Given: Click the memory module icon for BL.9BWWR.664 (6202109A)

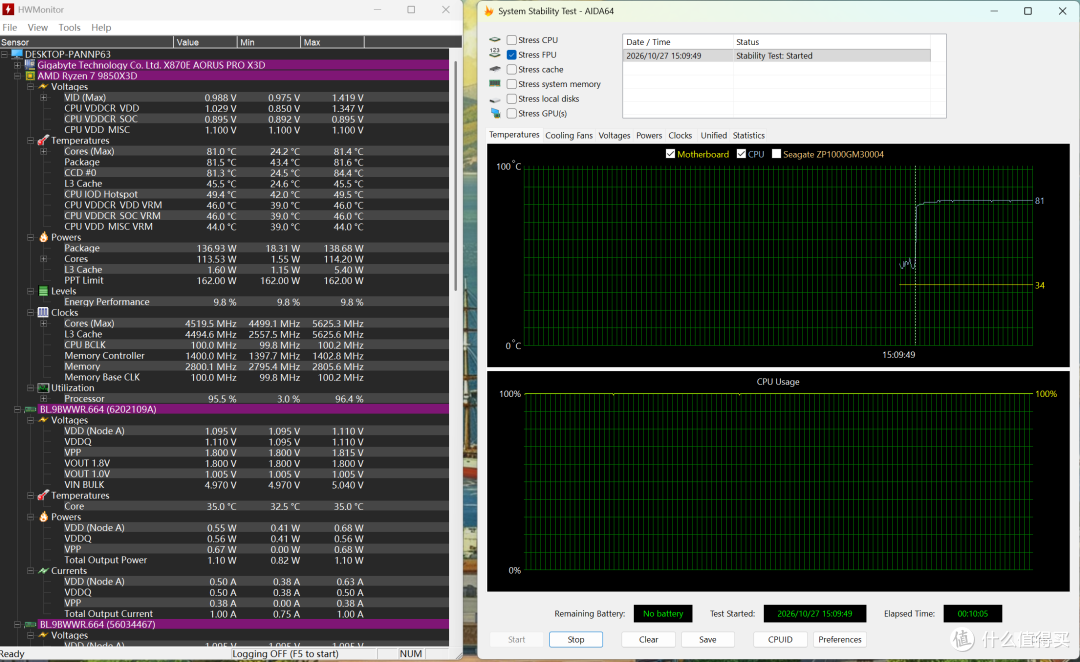Looking at the screenshot, I should tap(30, 409).
